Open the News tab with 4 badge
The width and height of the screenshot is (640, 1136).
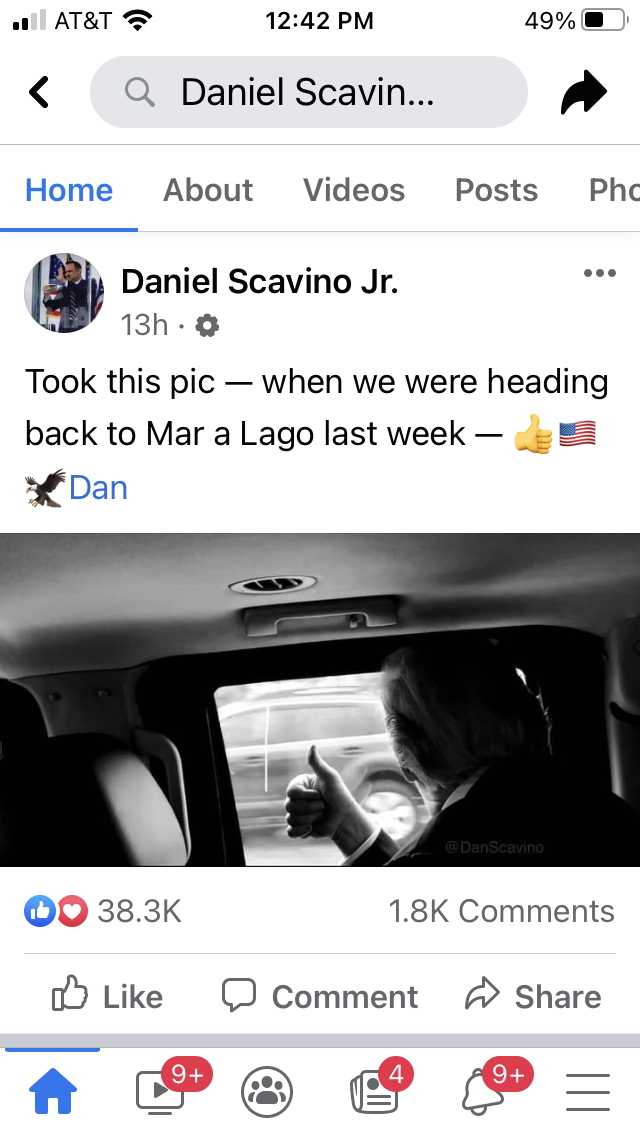click(375, 1092)
